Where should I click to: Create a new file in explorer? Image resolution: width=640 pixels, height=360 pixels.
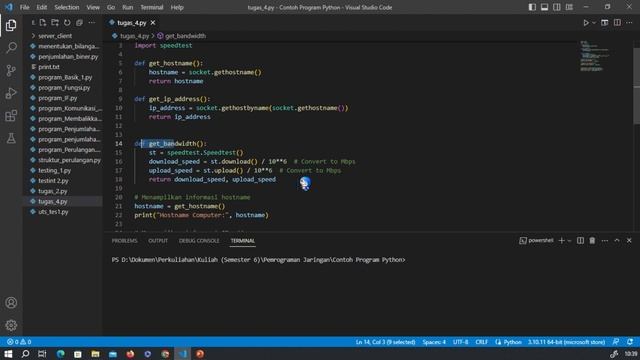[x=43, y=23]
